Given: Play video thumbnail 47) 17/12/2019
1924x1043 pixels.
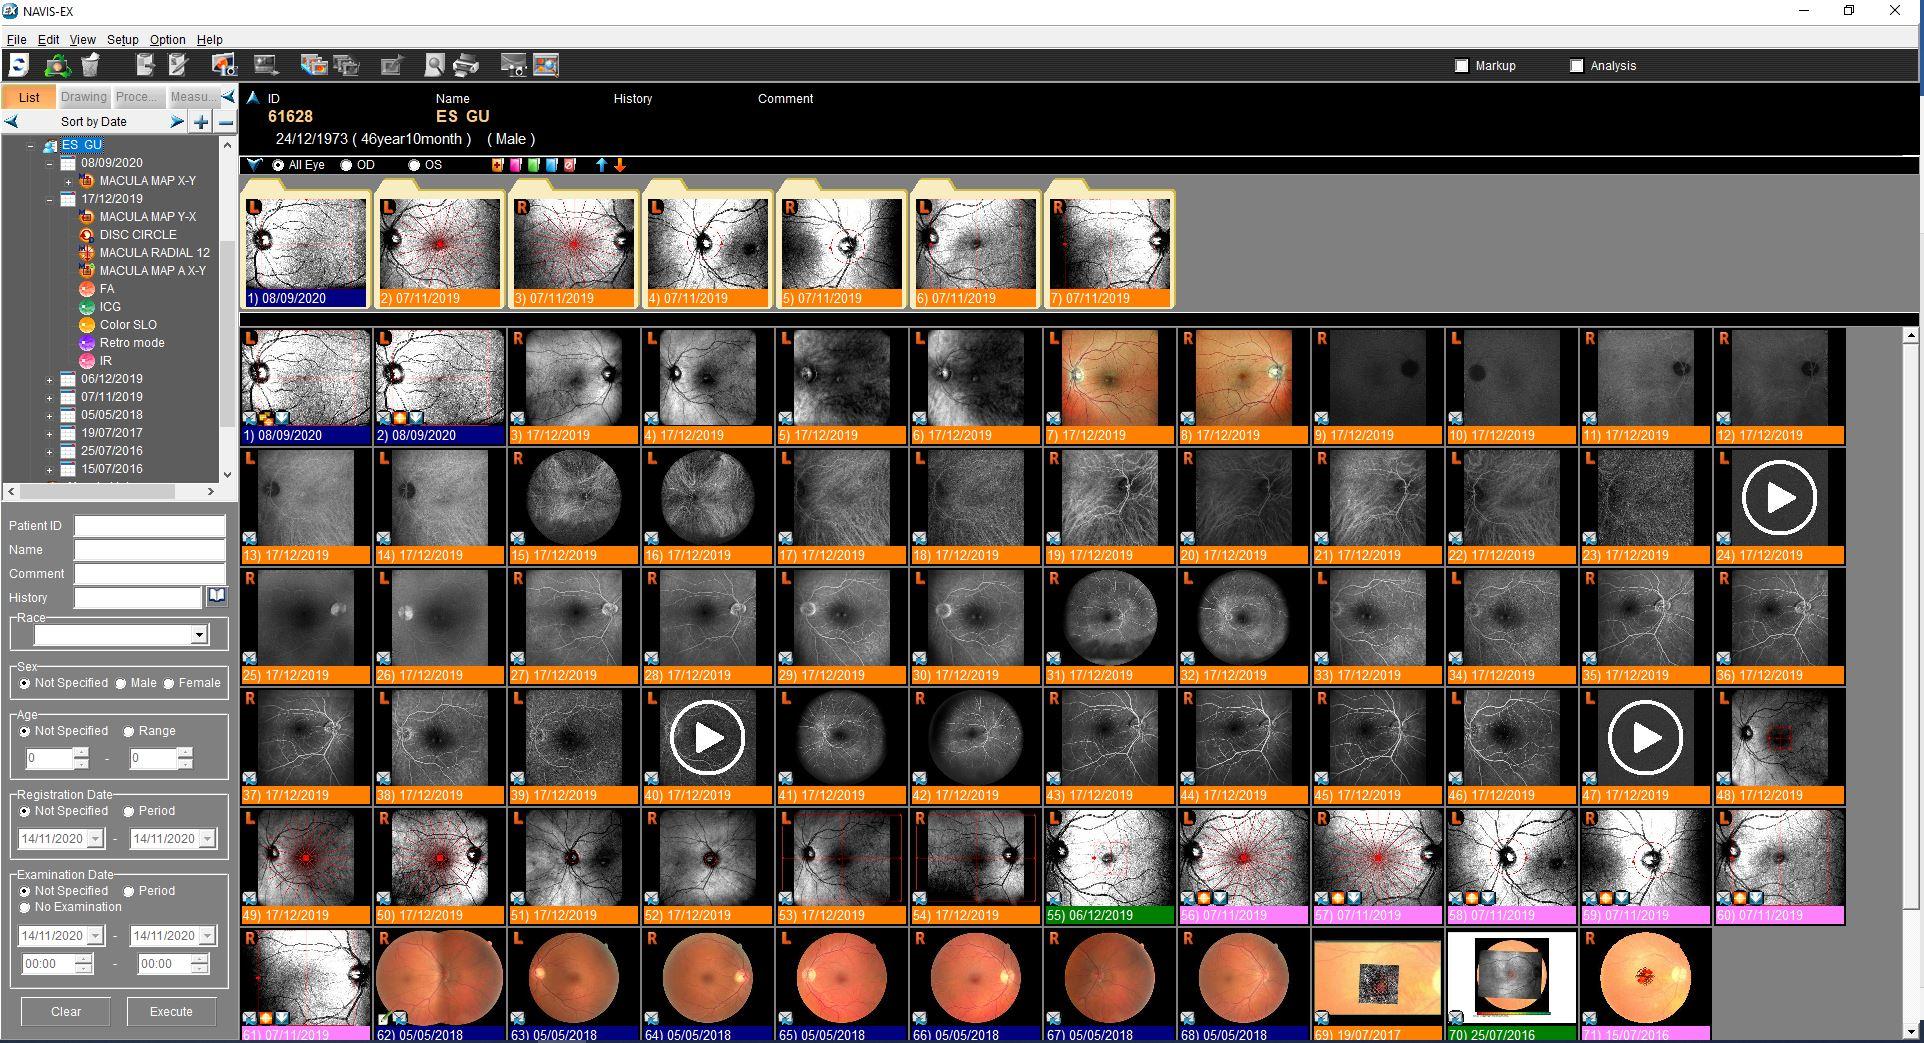Looking at the screenshot, I should pyautogui.click(x=1645, y=738).
